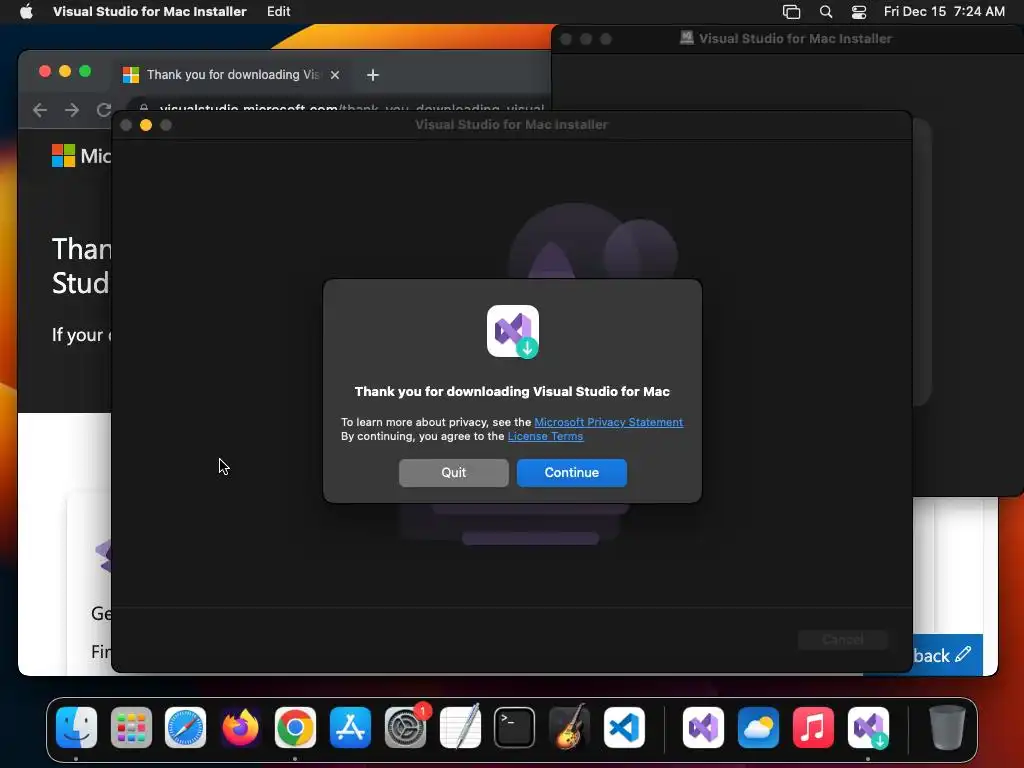Open the App Store from the Dock
This screenshot has width=1024, height=768.
click(x=350, y=727)
